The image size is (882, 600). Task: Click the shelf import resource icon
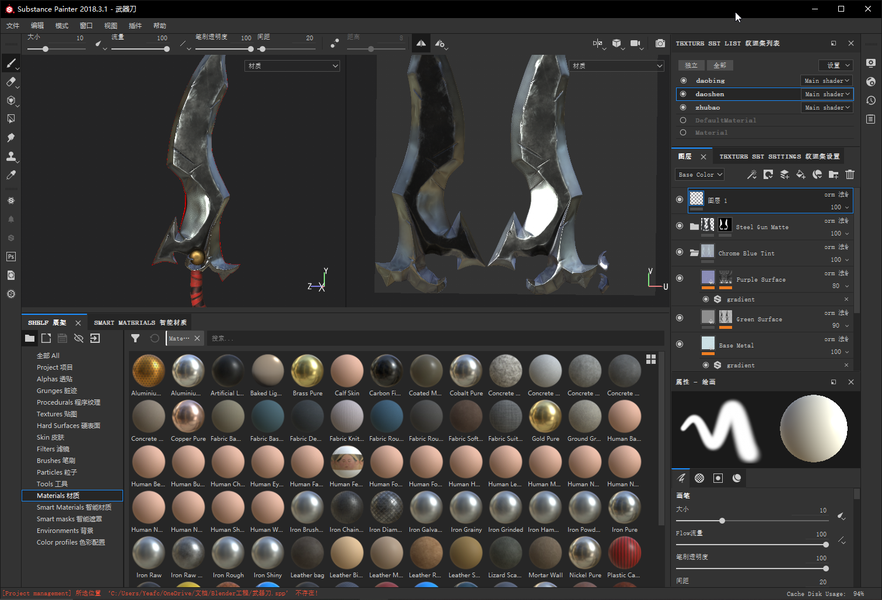[95, 338]
